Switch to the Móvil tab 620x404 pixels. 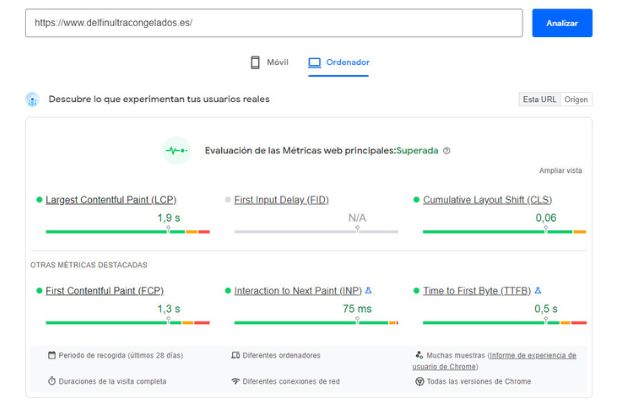(x=269, y=62)
